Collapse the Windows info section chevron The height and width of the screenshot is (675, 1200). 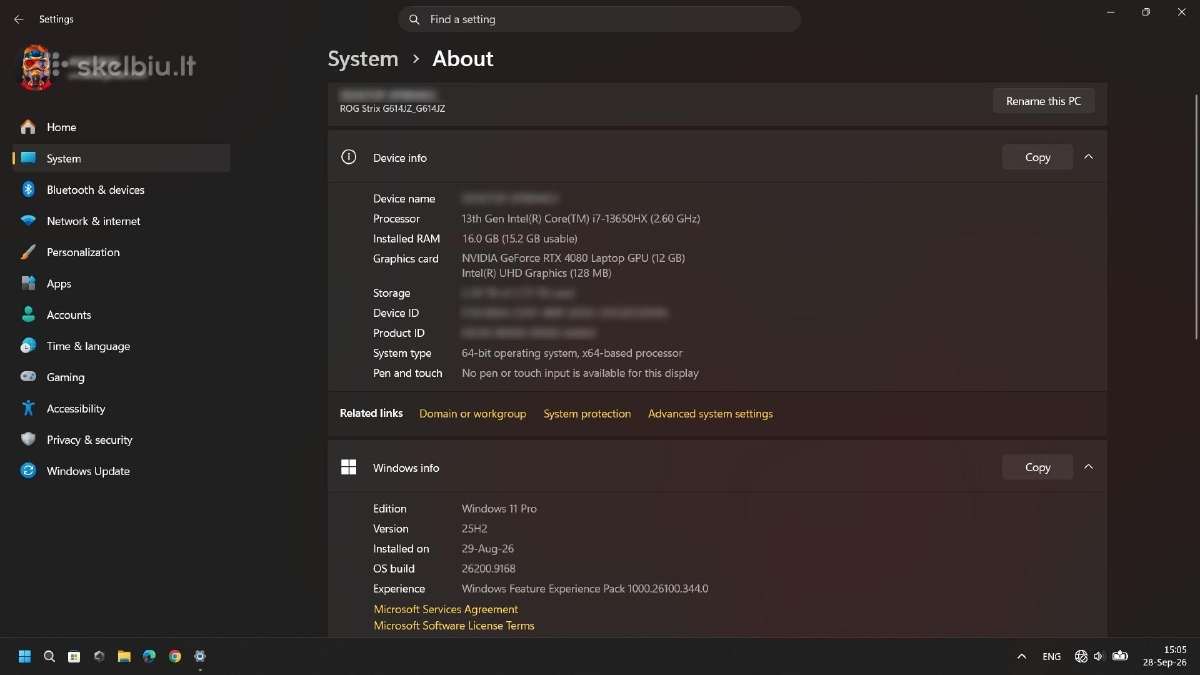(1089, 467)
